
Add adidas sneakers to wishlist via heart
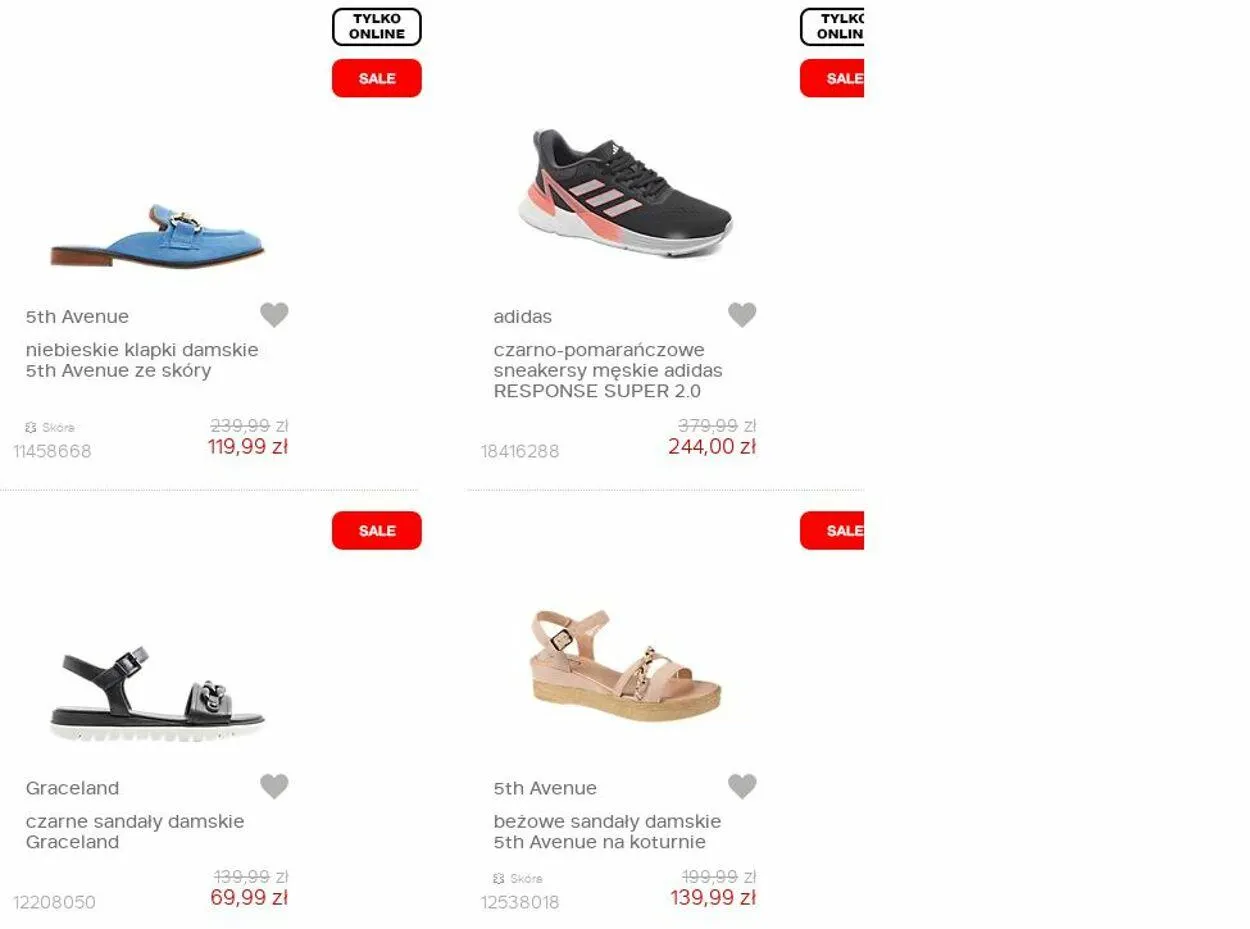[742, 315]
